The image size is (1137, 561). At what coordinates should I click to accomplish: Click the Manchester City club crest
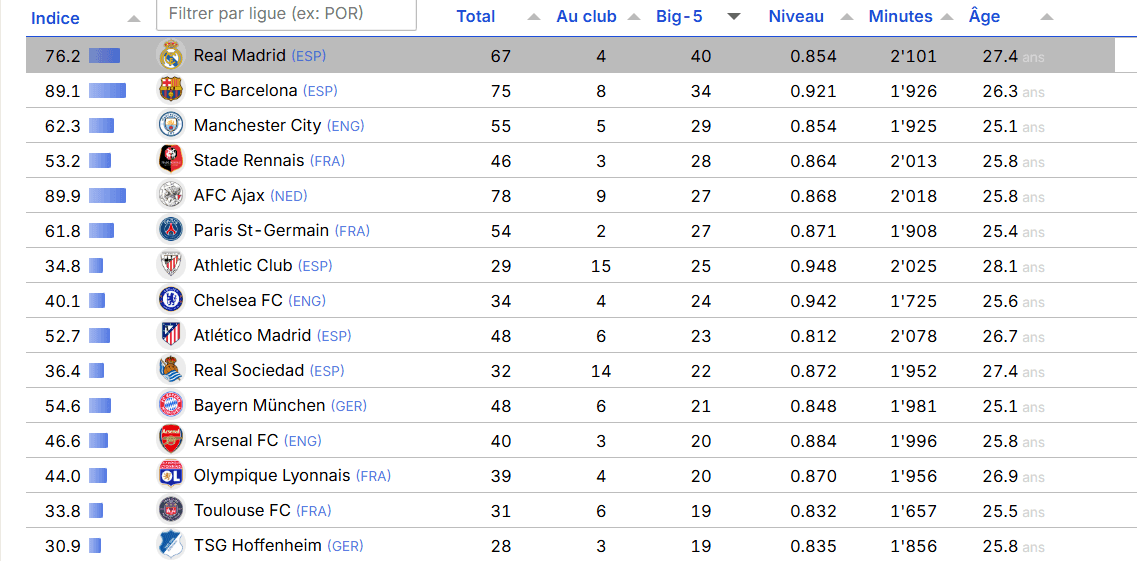[171, 125]
